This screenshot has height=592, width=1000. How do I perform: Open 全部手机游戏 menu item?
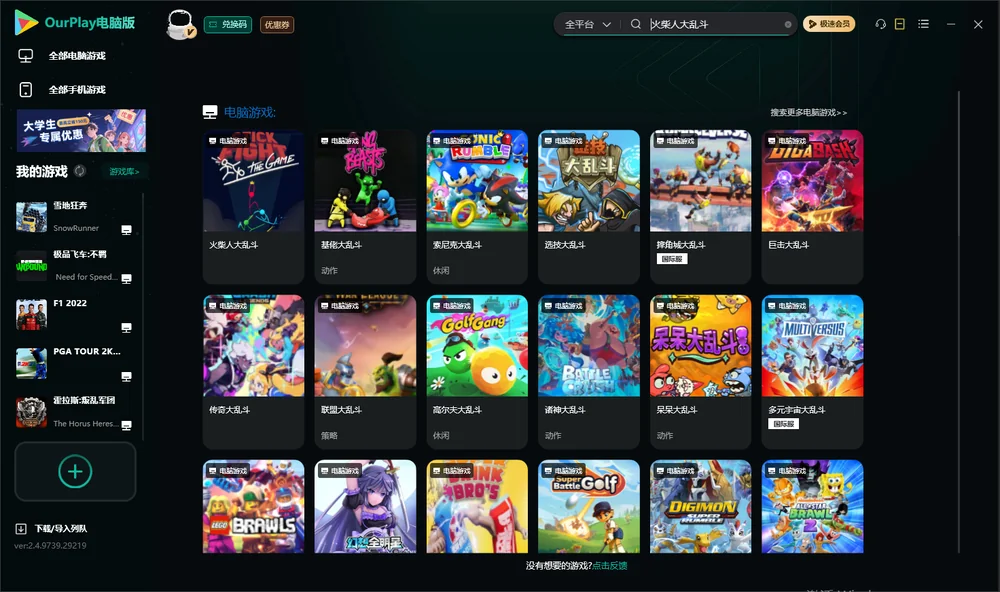pyautogui.click(x=77, y=90)
